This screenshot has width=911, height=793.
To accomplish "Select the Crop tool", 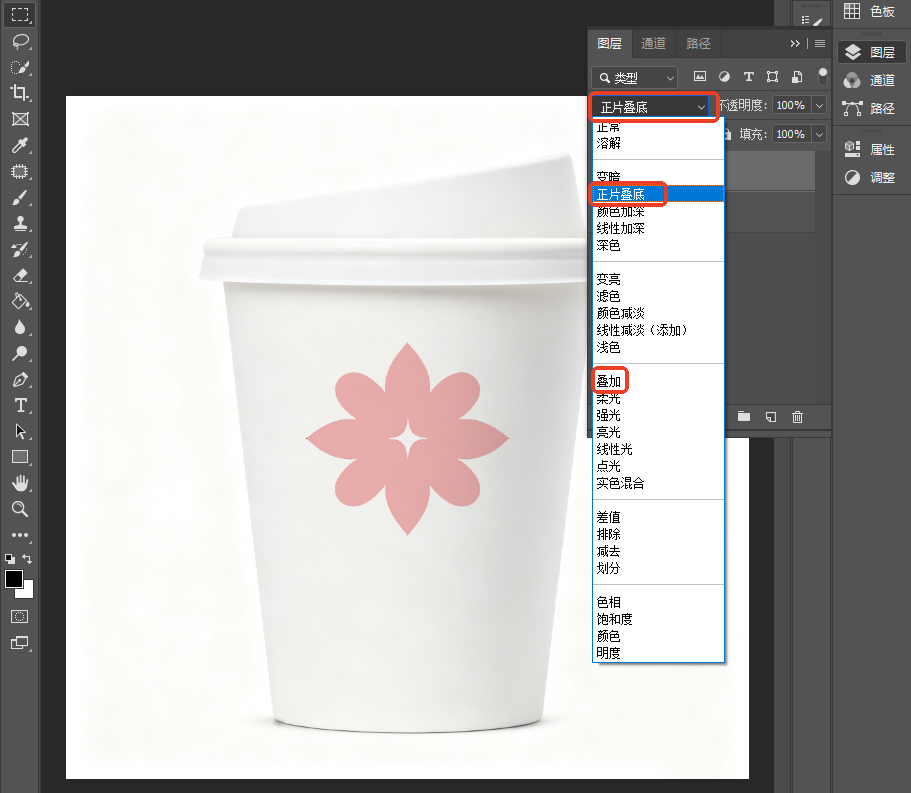I will (x=20, y=92).
